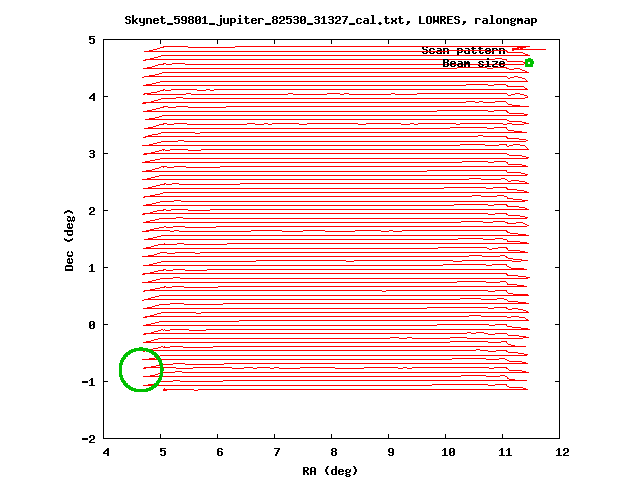
Task: Select the 'Beam size' legend label
Action: tap(474, 63)
